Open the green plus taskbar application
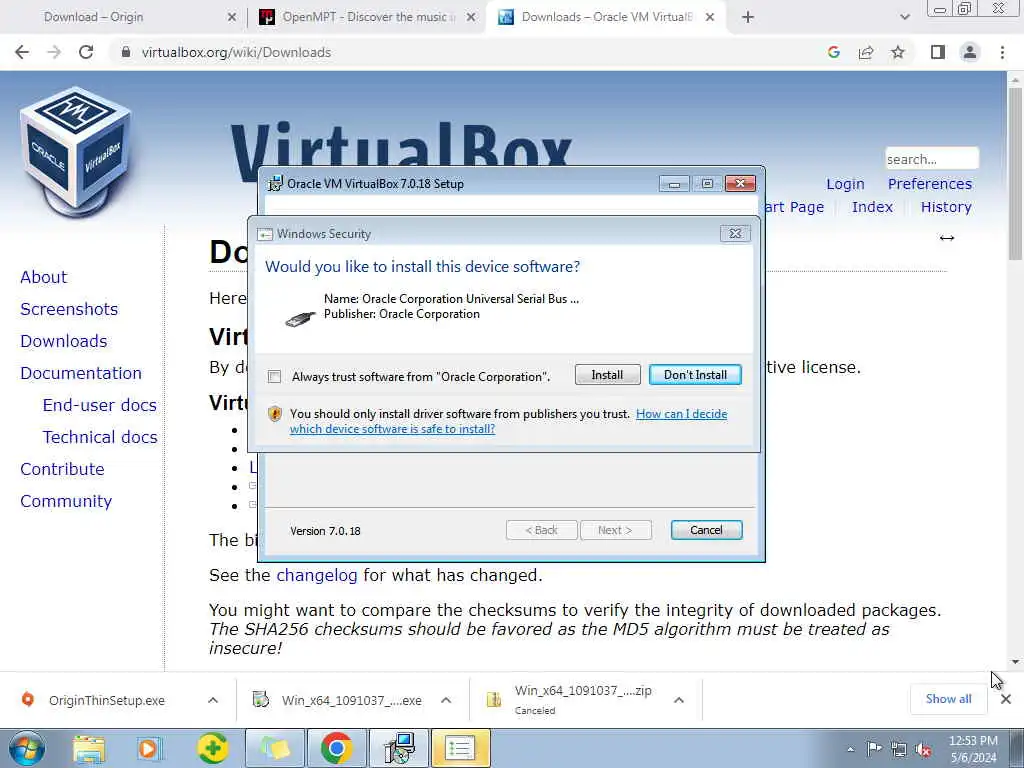This screenshot has height=768, width=1024. pos(212,748)
